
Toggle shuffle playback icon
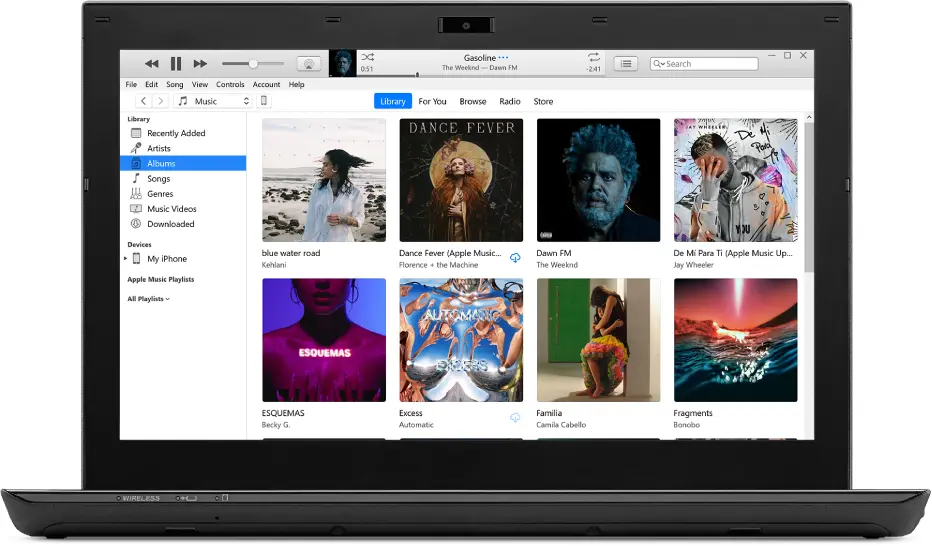[368, 57]
